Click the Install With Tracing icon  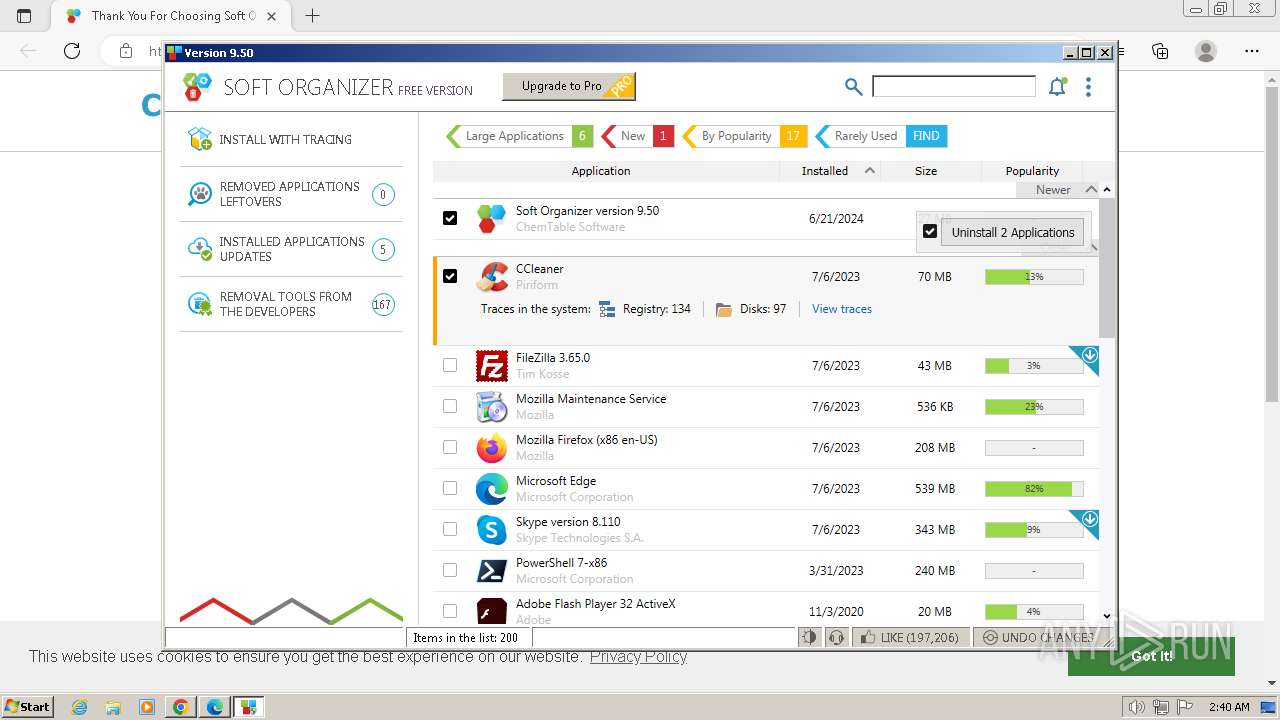200,139
